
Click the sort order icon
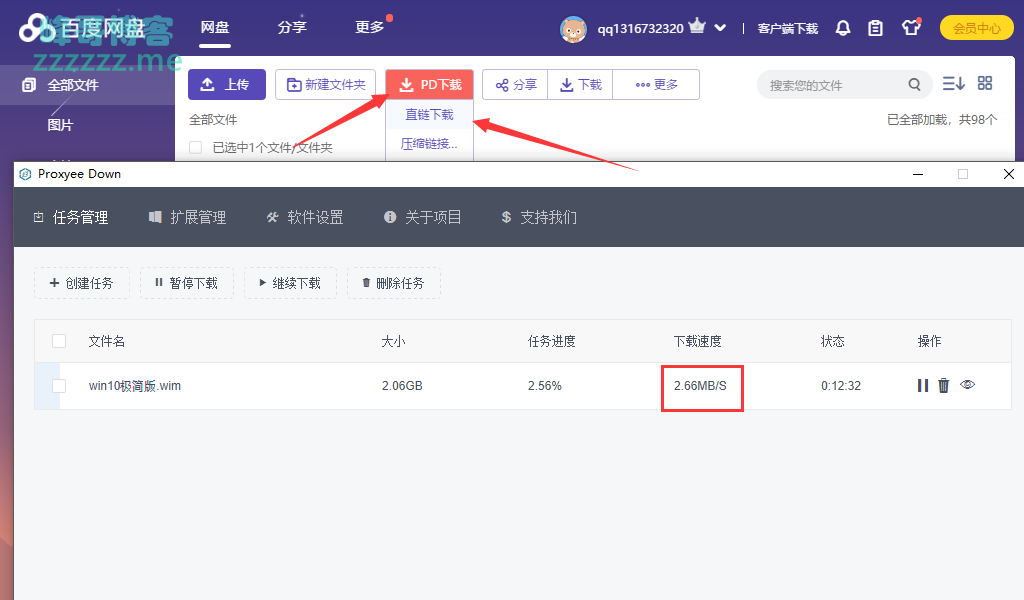tap(953, 84)
